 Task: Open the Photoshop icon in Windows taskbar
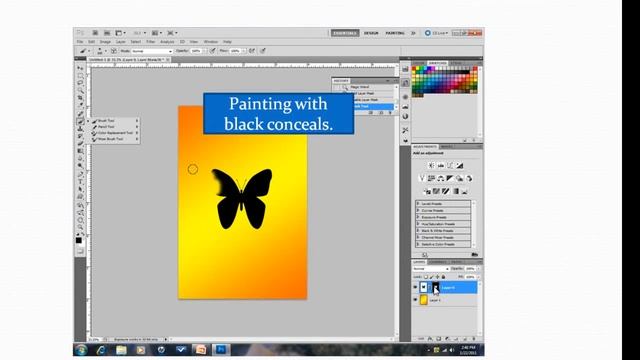pyautogui.click(x=221, y=350)
